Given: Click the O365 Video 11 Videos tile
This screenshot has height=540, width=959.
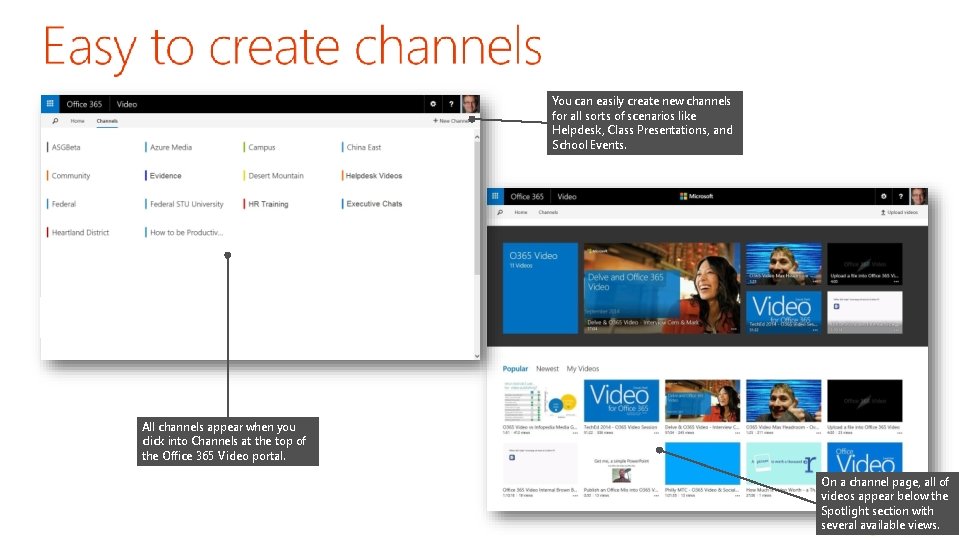Looking at the screenshot, I should 540,288.
